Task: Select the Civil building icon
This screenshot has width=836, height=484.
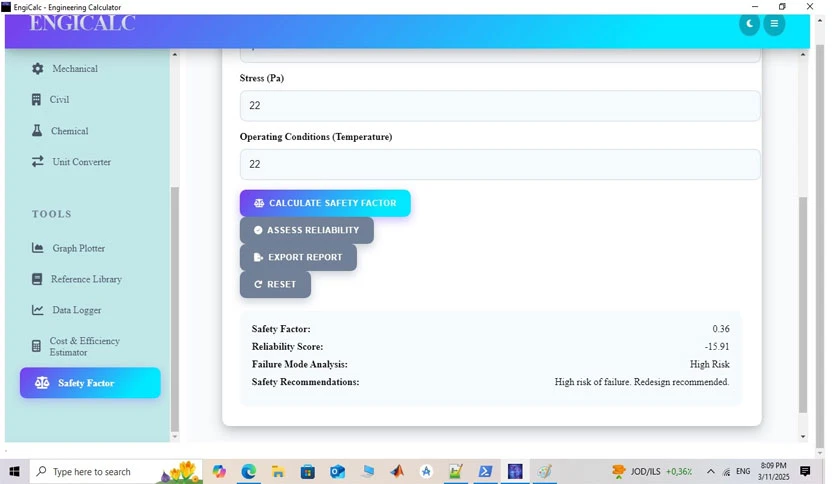Action: (x=36, y=100)
